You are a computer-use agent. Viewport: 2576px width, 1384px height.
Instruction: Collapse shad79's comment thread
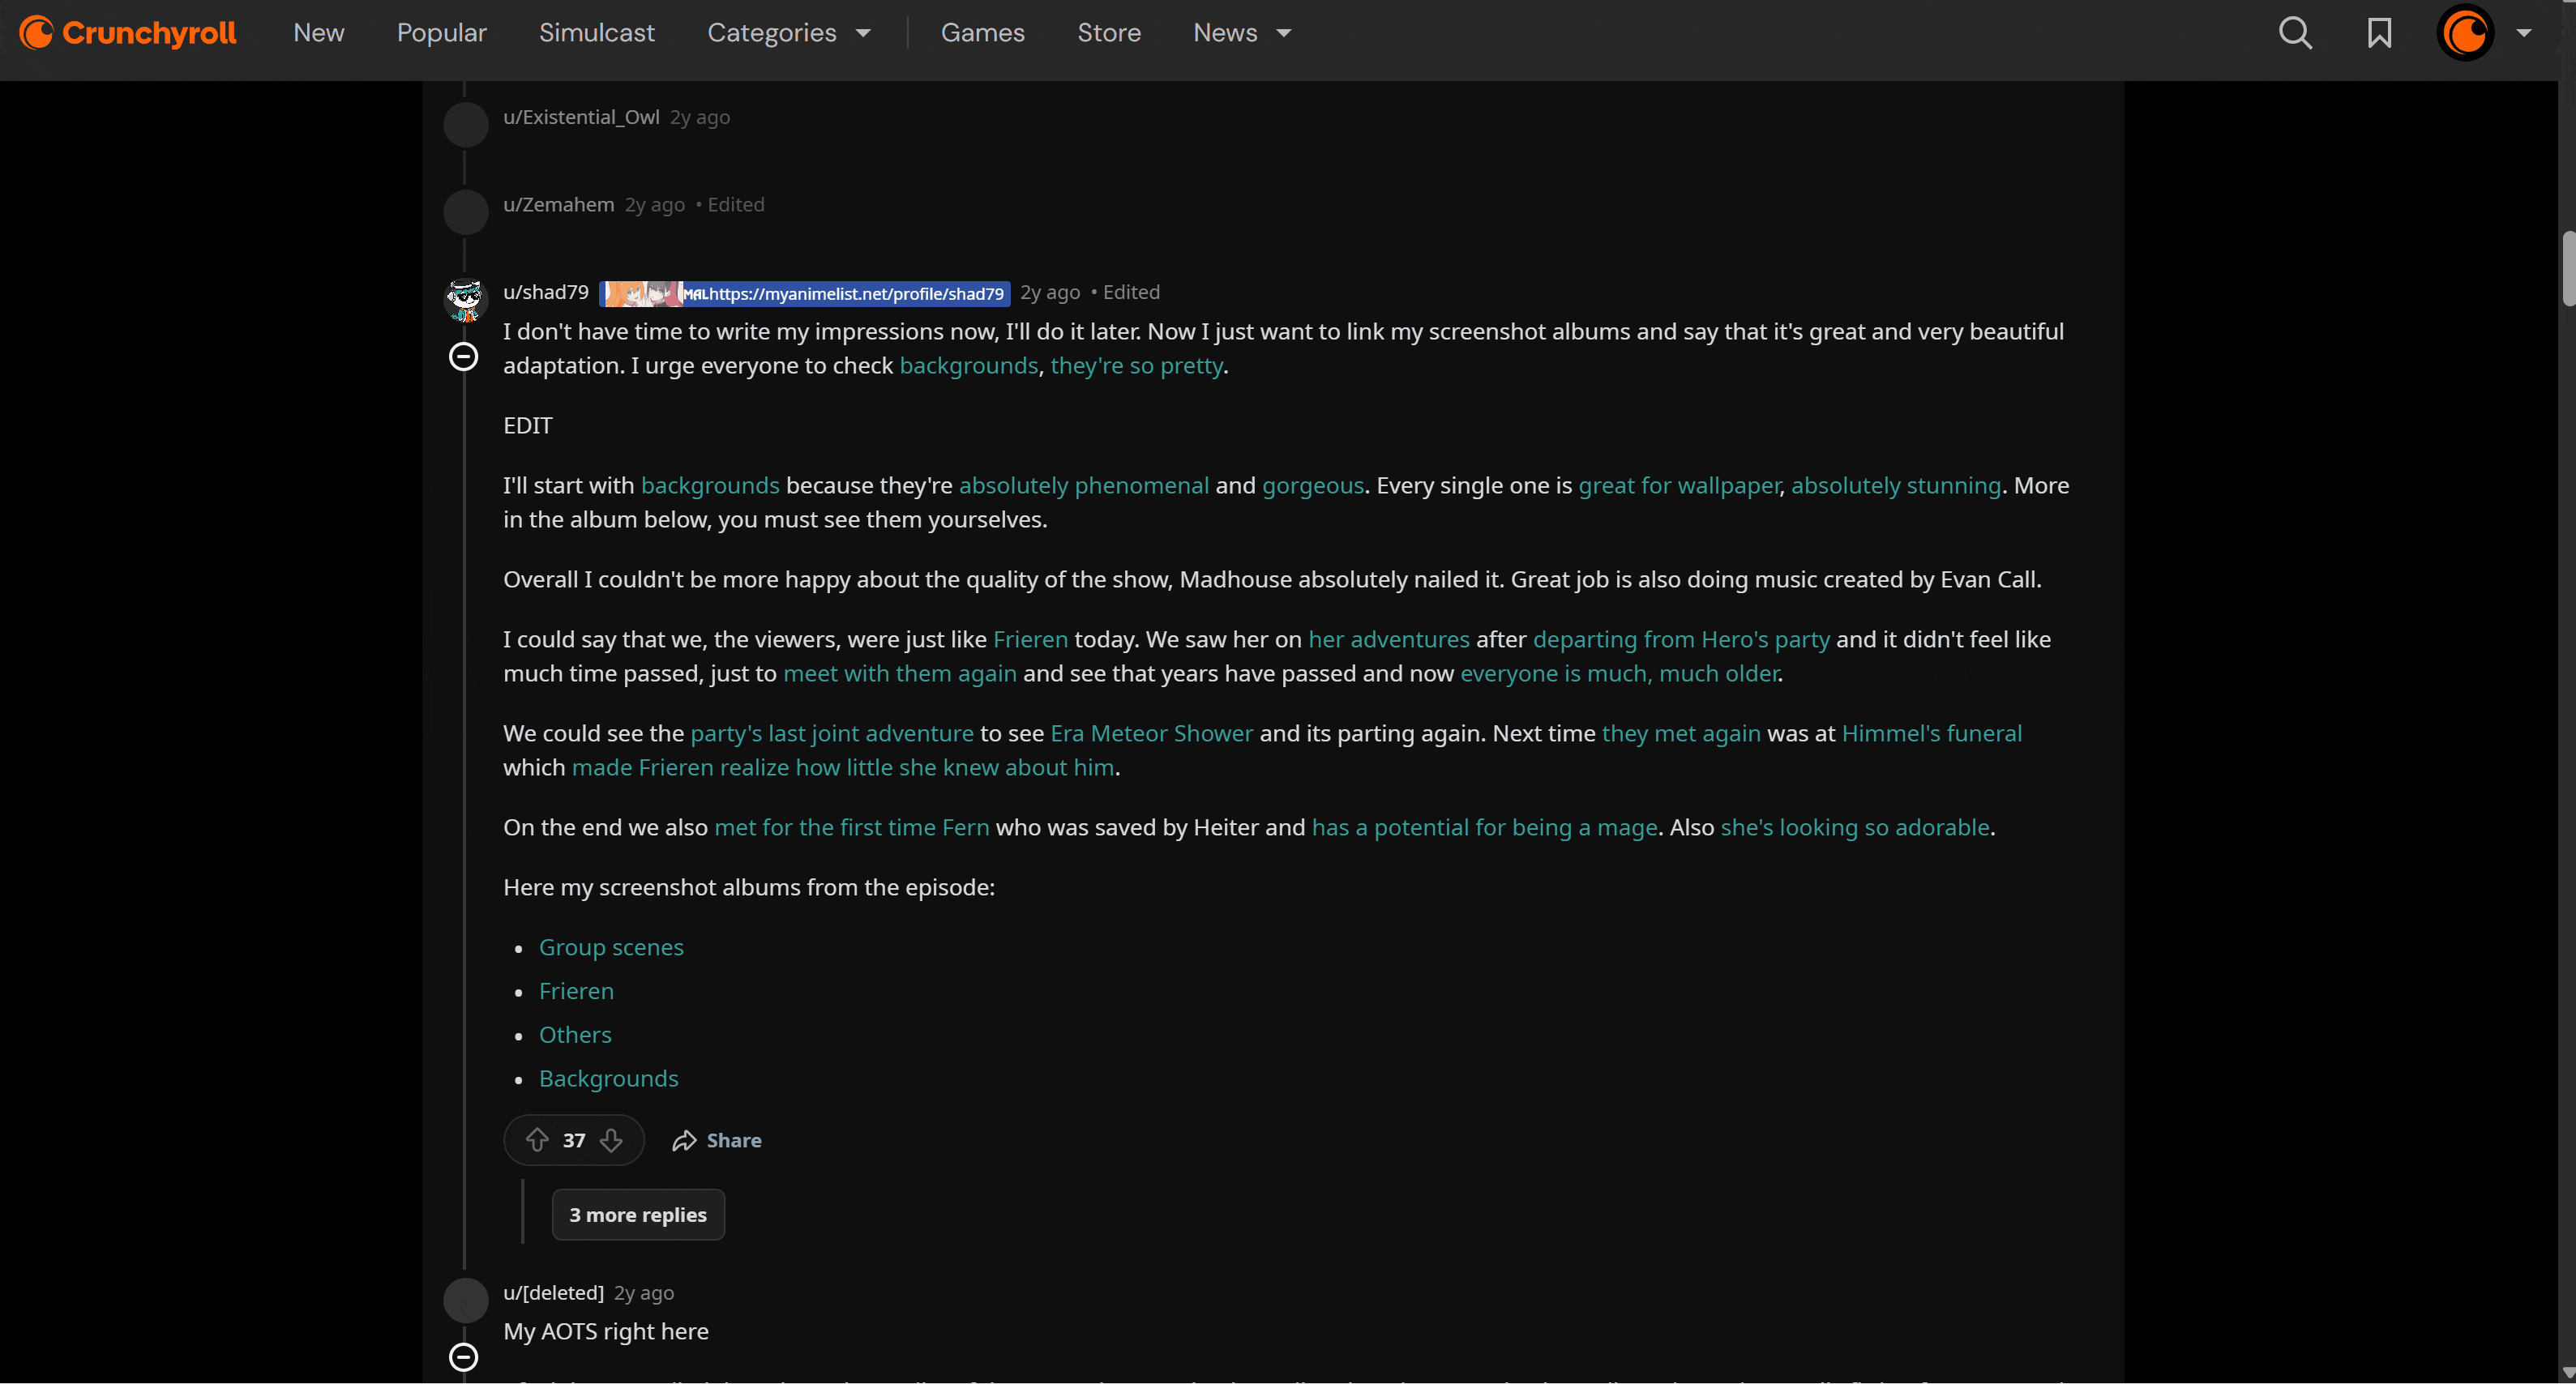463,357
